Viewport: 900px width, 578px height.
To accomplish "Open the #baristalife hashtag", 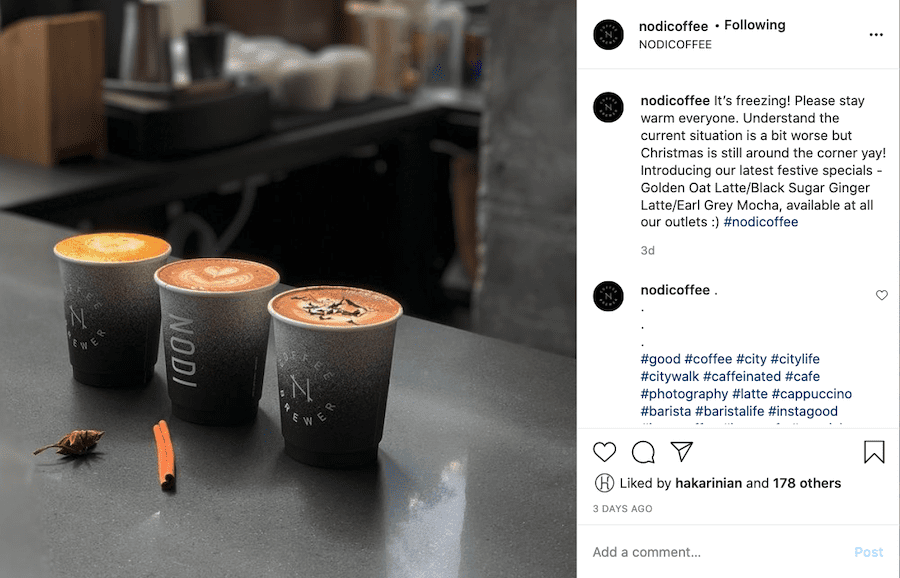I will click(x=730, y=411).
